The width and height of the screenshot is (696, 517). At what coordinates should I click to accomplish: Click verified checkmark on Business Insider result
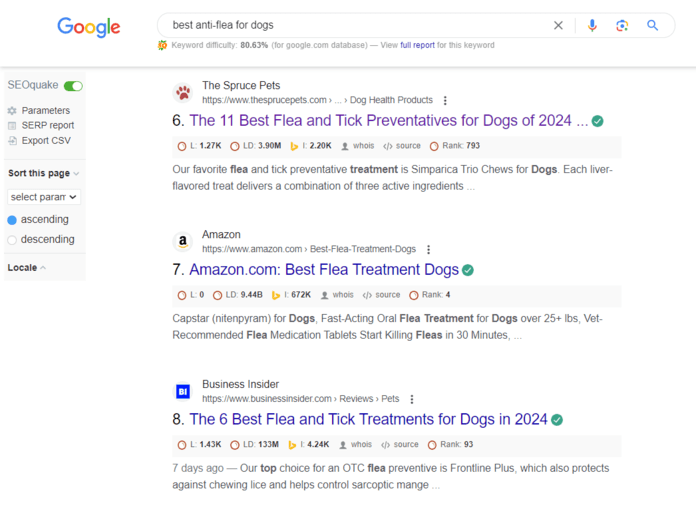[557, 420]
